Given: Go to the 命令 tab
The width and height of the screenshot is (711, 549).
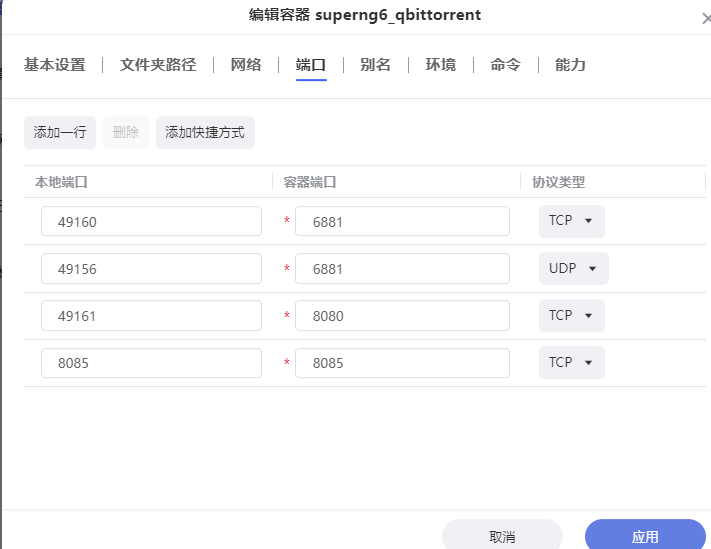Looking at the screenshot, I should 505,65.
